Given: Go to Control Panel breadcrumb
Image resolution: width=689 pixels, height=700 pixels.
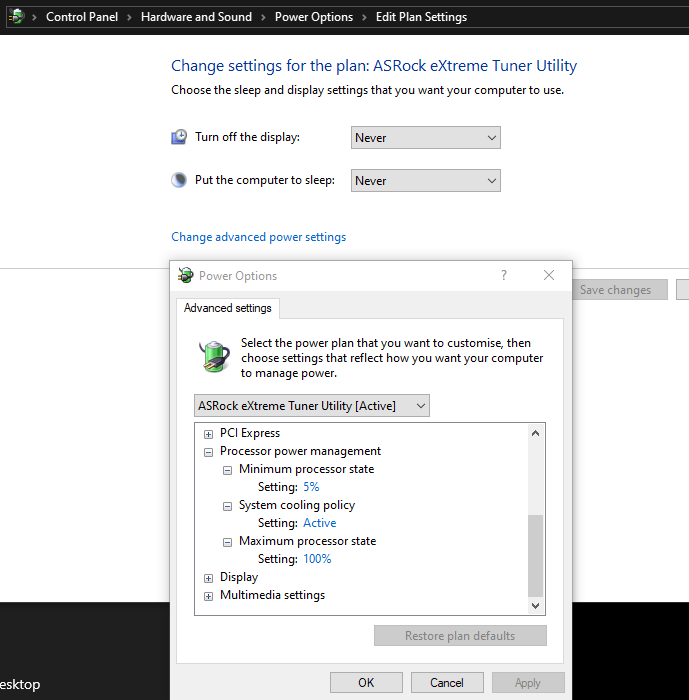Looking at the screenshot, I should coord(82,17).
